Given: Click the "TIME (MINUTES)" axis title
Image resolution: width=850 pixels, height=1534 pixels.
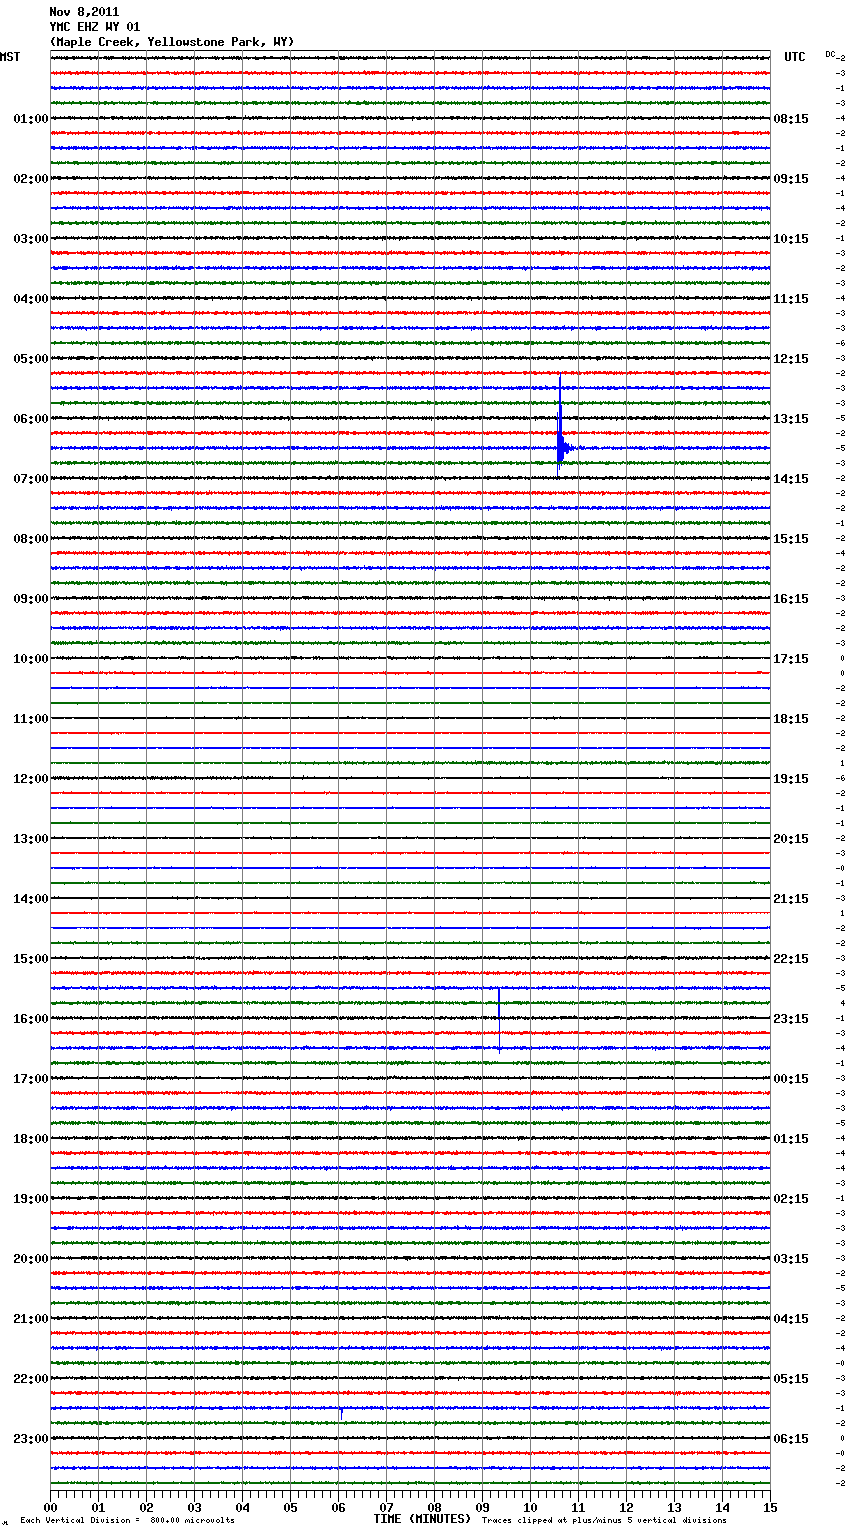Looking at the screenshot, I should (422, 1519).
